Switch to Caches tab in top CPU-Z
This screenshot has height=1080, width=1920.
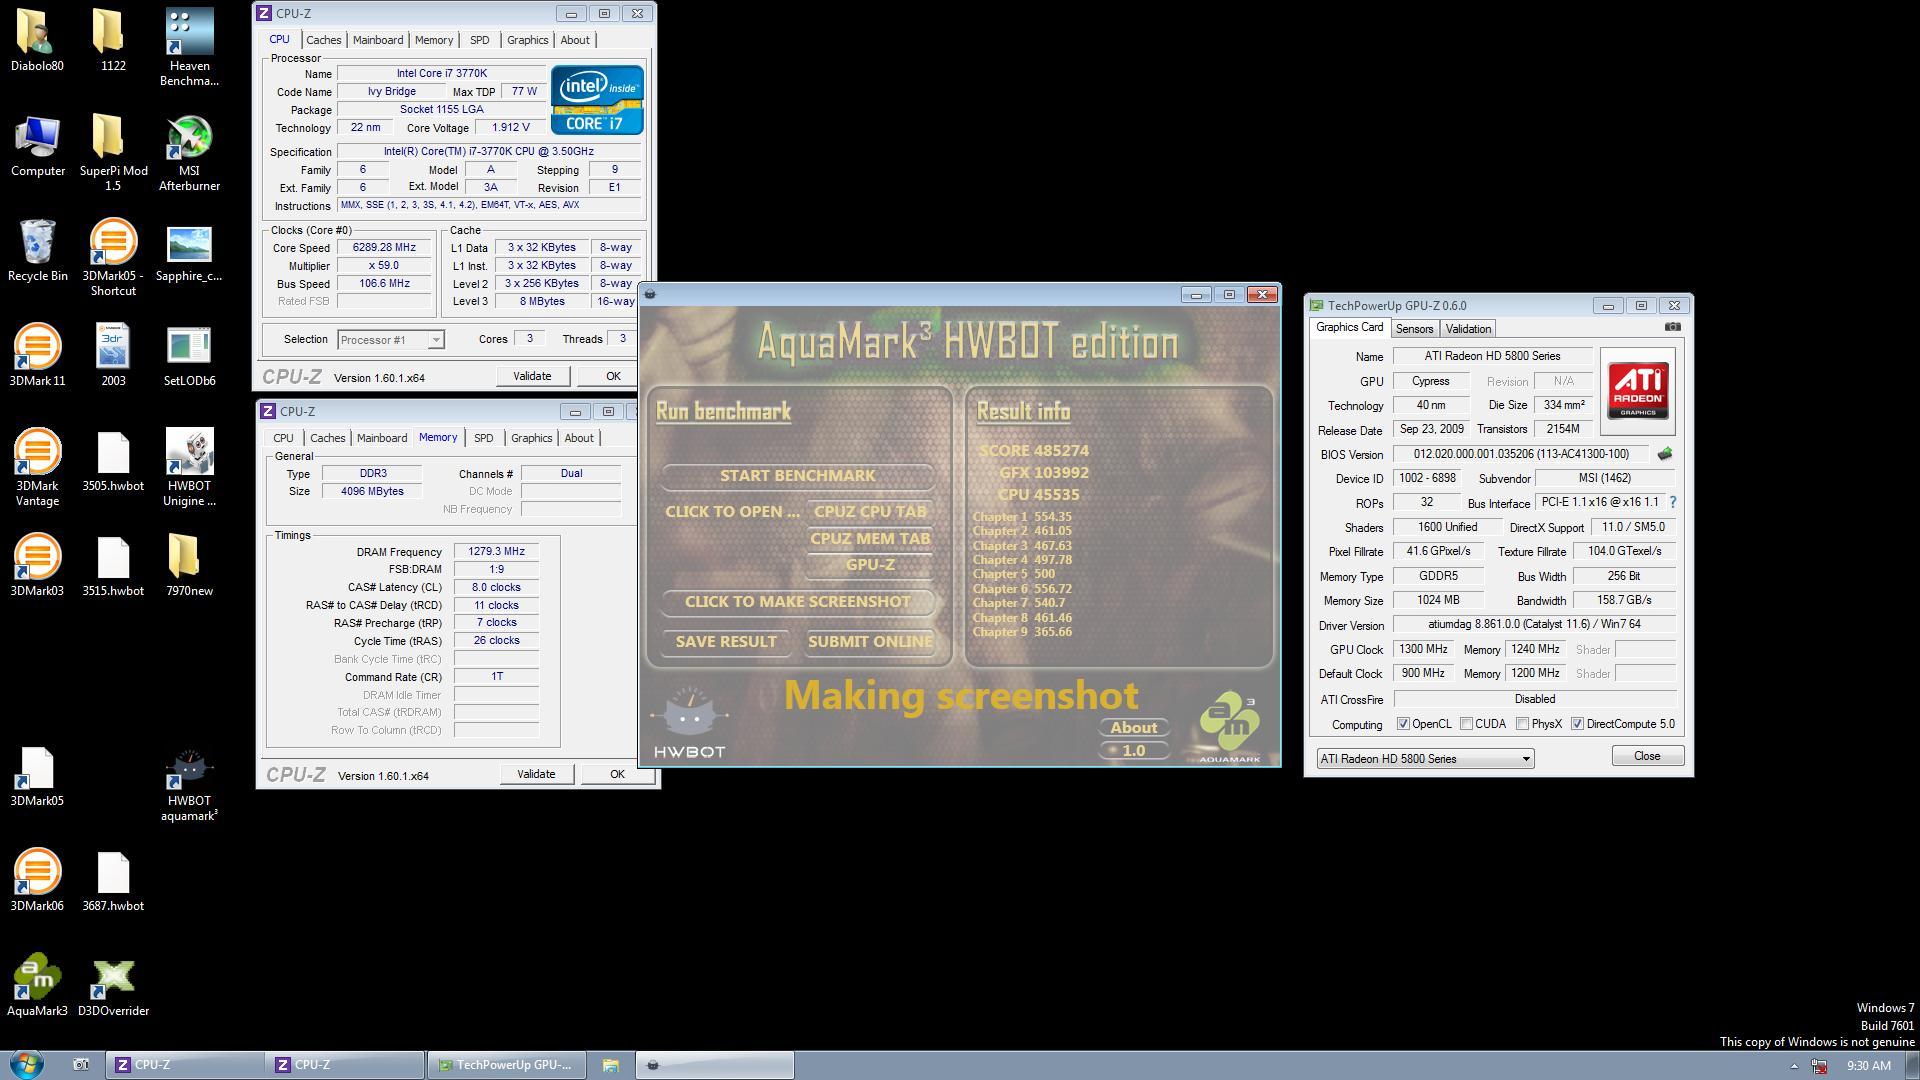[323, 40]
